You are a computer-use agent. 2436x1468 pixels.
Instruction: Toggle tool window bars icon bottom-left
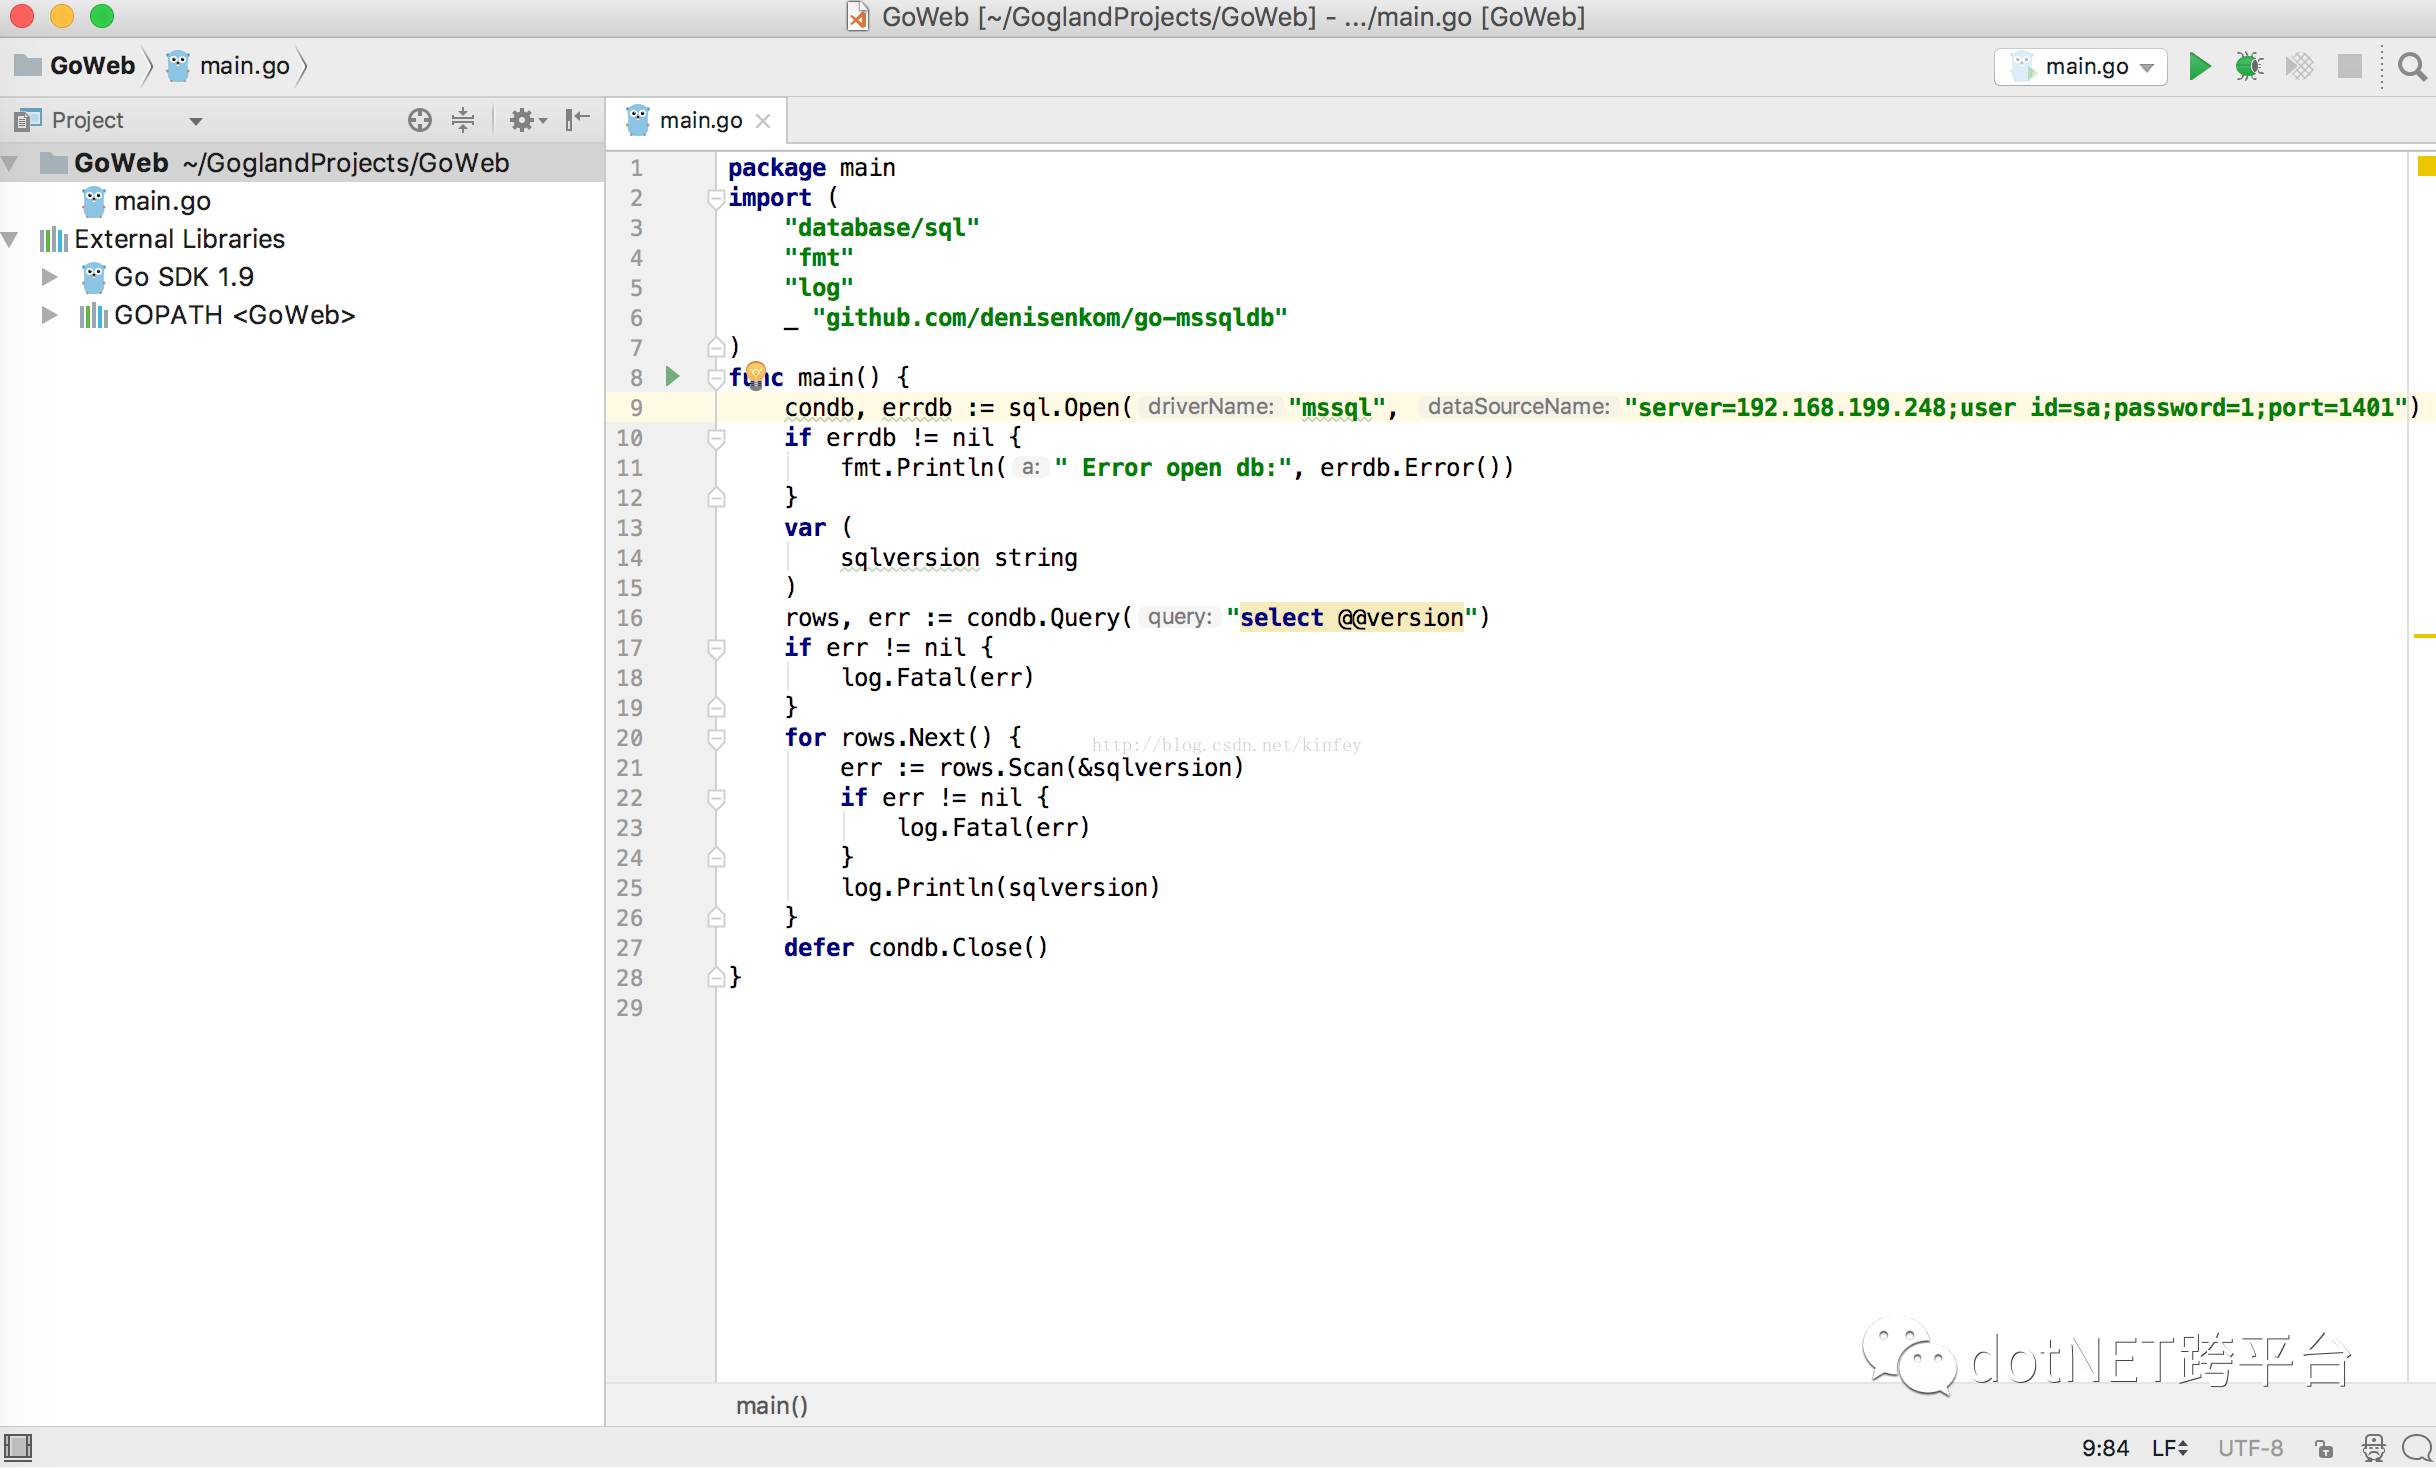(18, 1446)
